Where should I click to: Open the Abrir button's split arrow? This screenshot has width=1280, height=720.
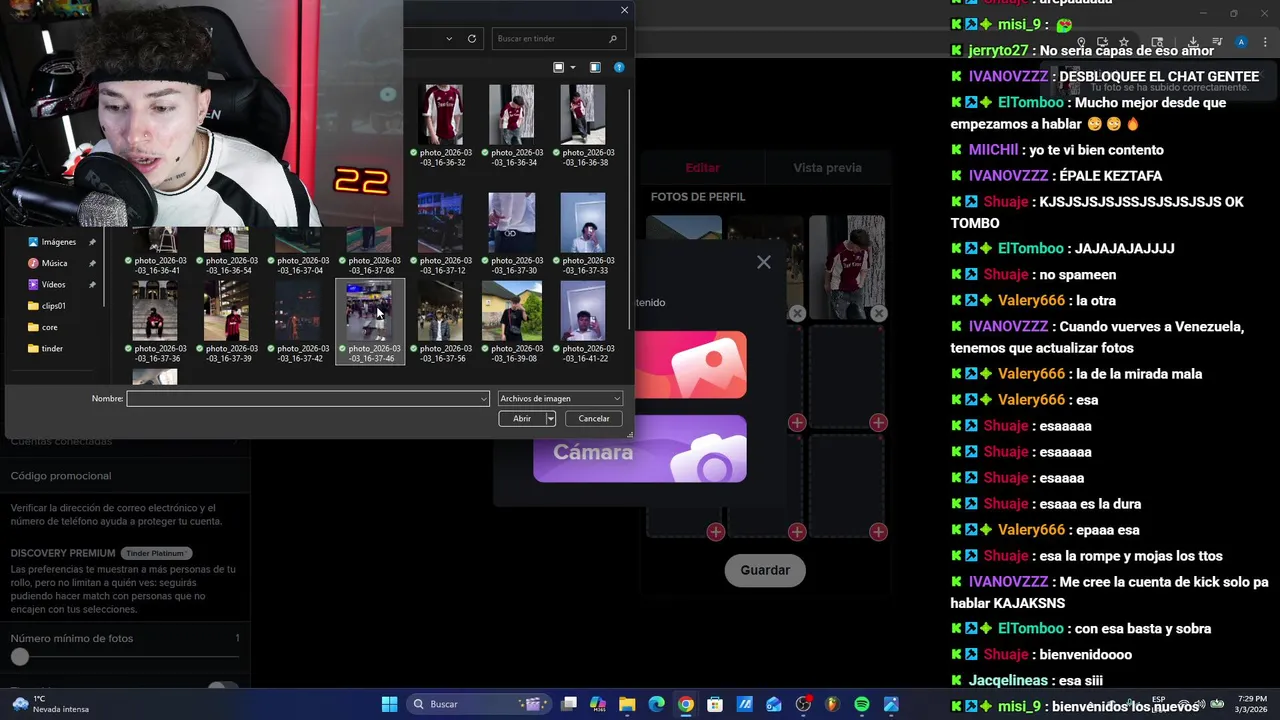click(550, 419)
